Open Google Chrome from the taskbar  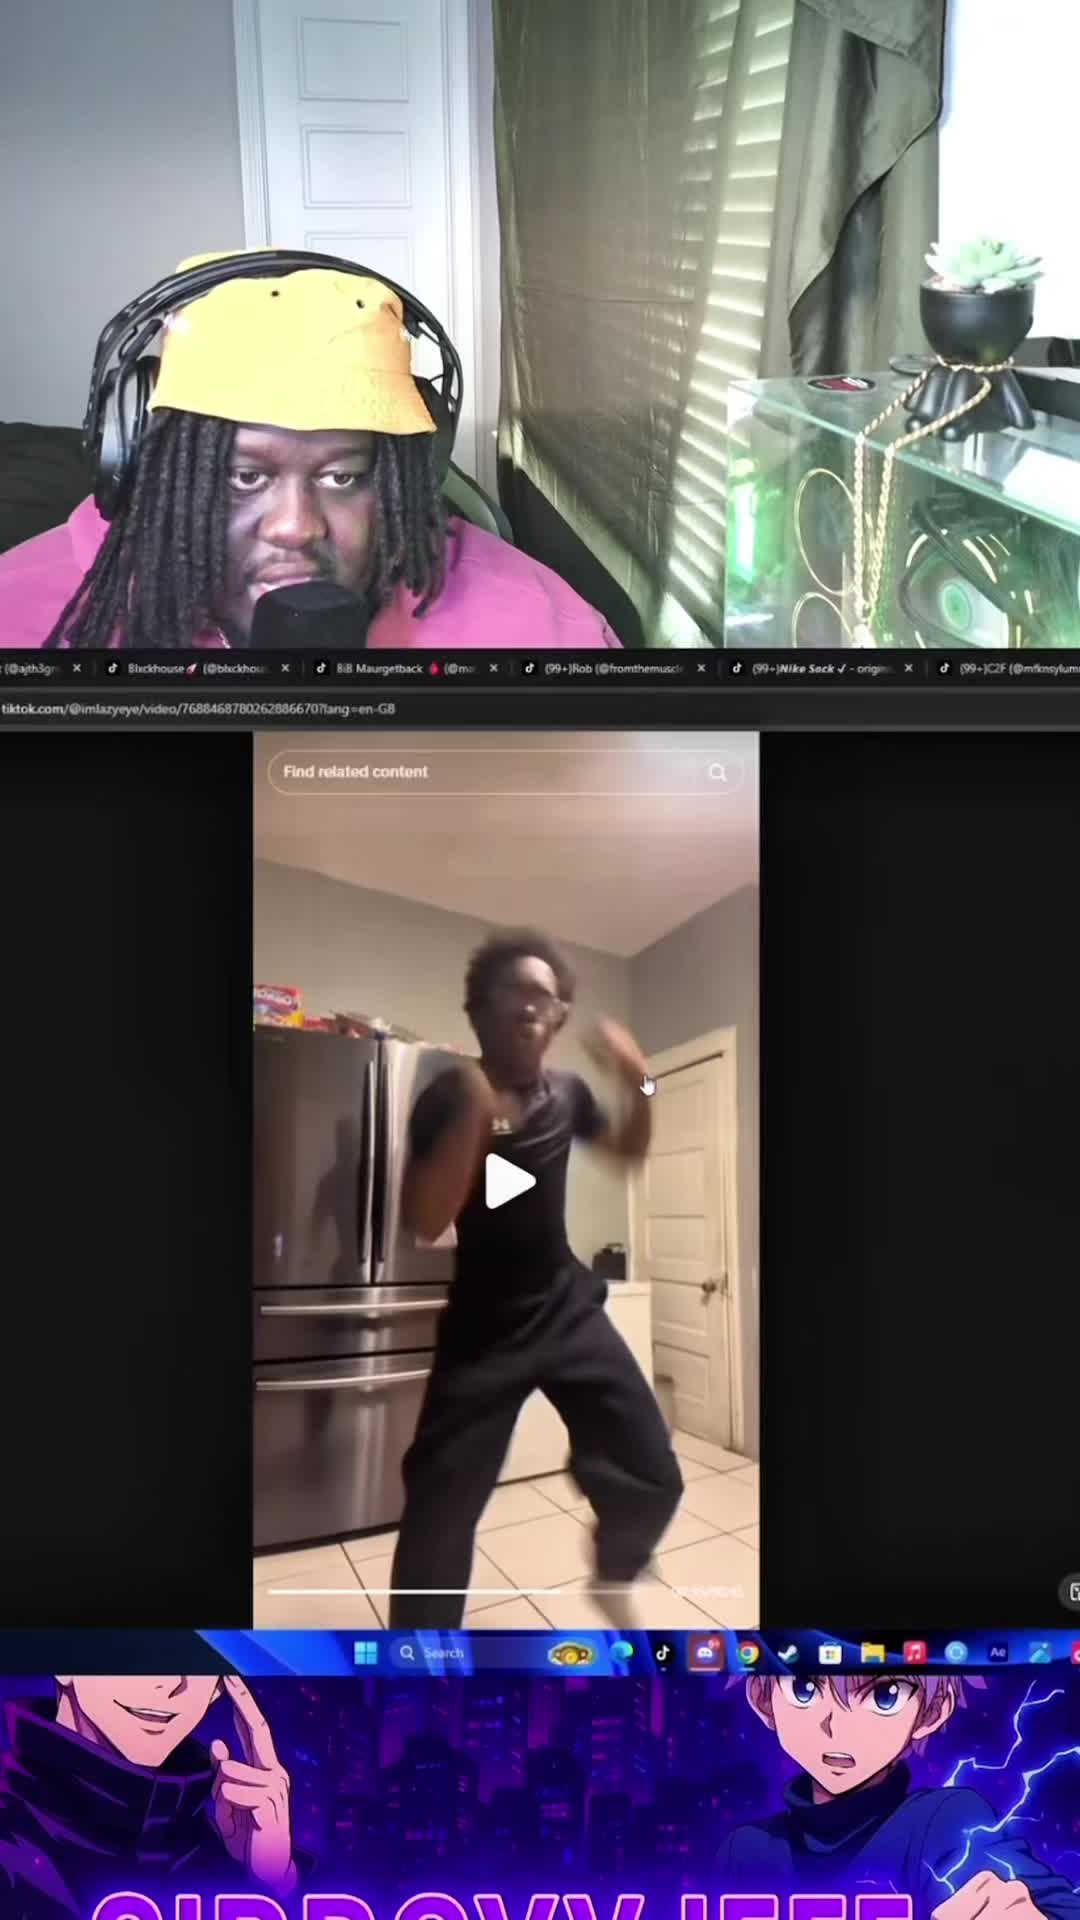tap(747, 1653)
